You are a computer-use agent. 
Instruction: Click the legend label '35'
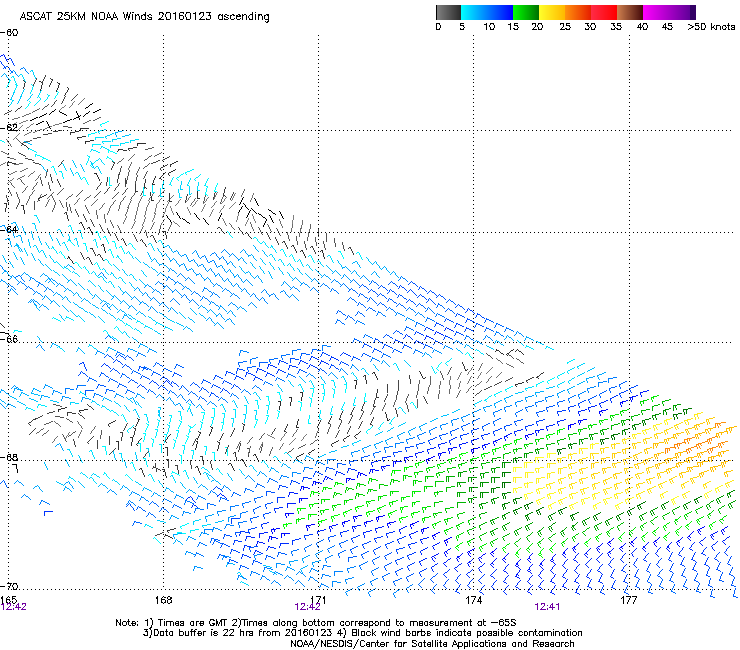(616, 27)
